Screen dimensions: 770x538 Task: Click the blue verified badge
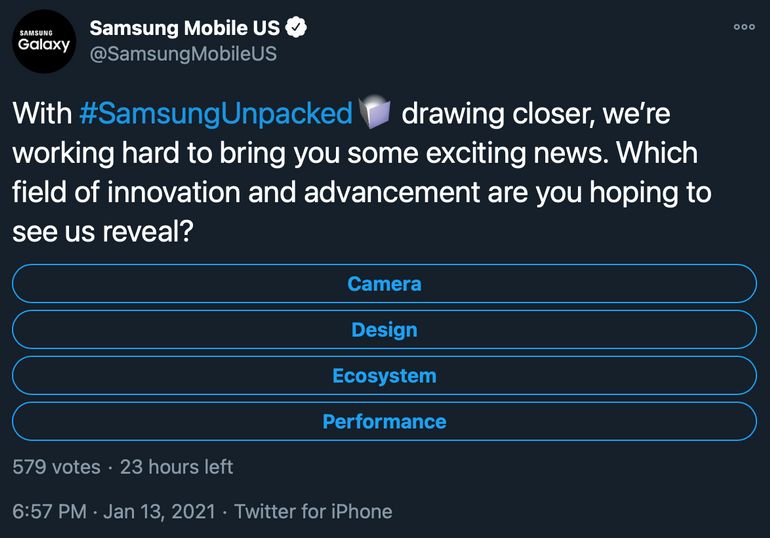(x=296, y=28)
